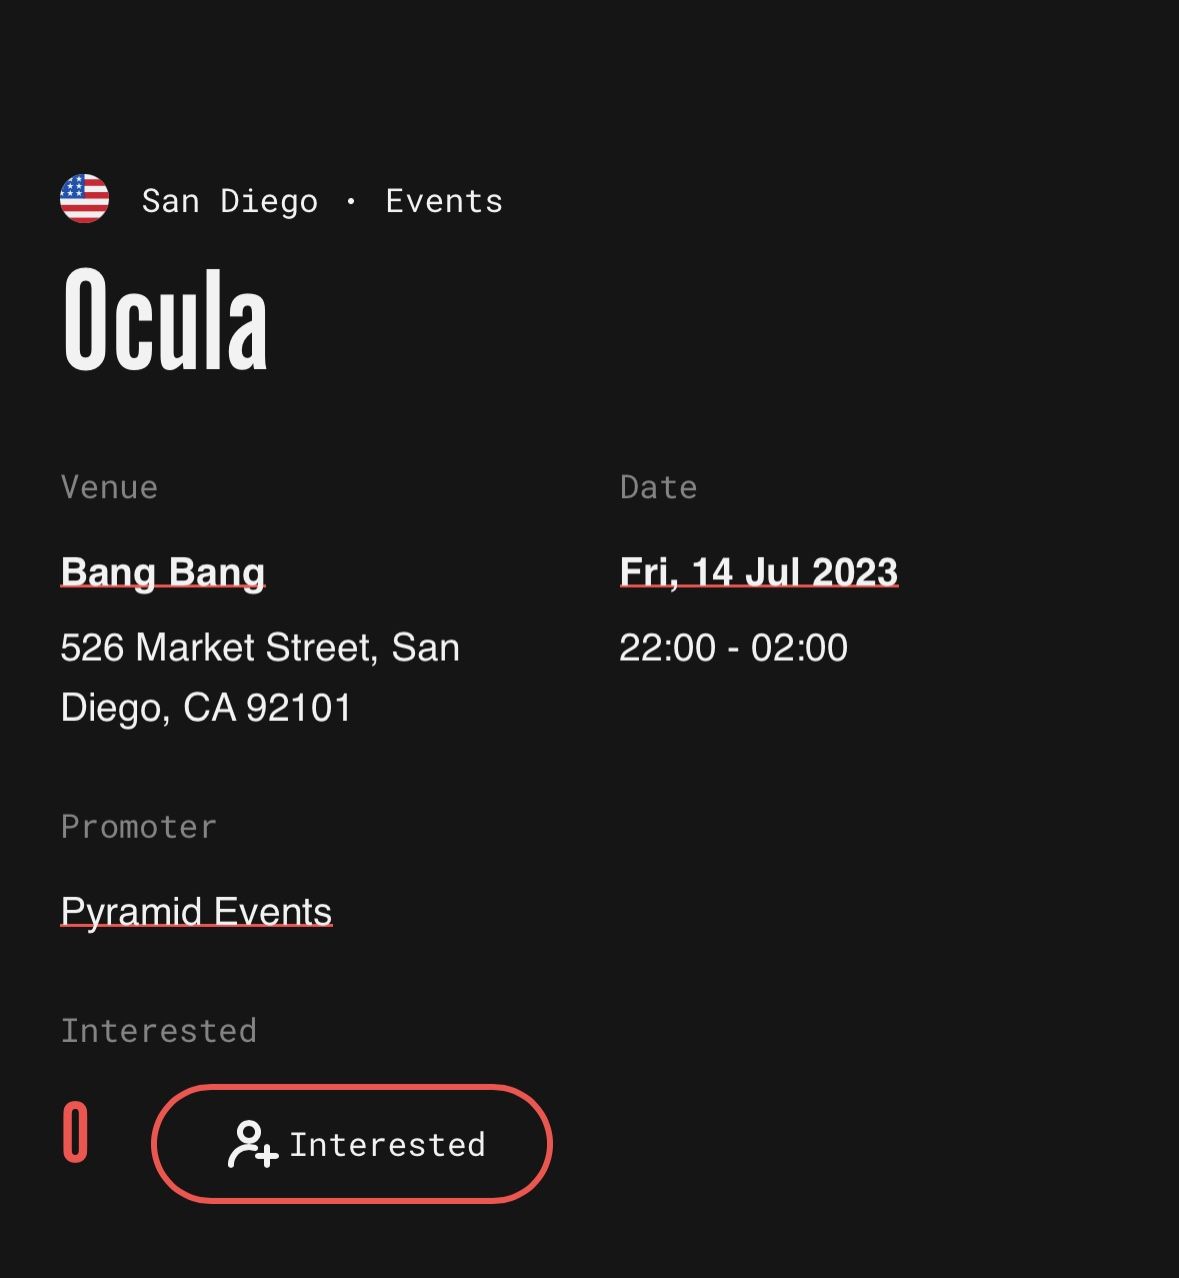1179x1278 pixels.
Task: Click the dot separator in breadcrumb
Action: [x=351, y=201]
